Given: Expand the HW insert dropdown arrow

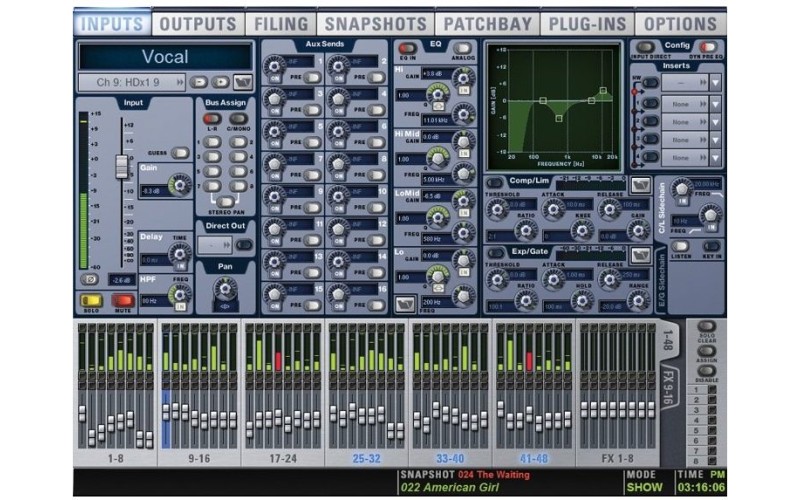Looking at the screenshot, I should click(716, 82).
